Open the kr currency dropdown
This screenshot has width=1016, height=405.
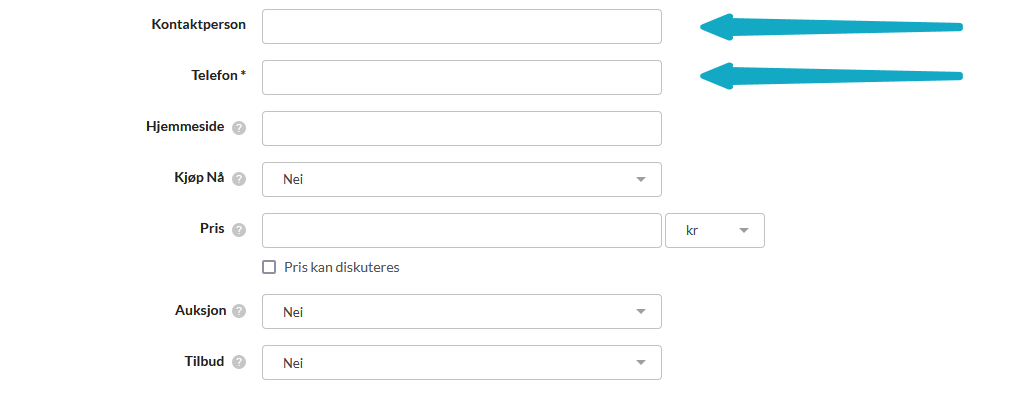coord(714,230)
